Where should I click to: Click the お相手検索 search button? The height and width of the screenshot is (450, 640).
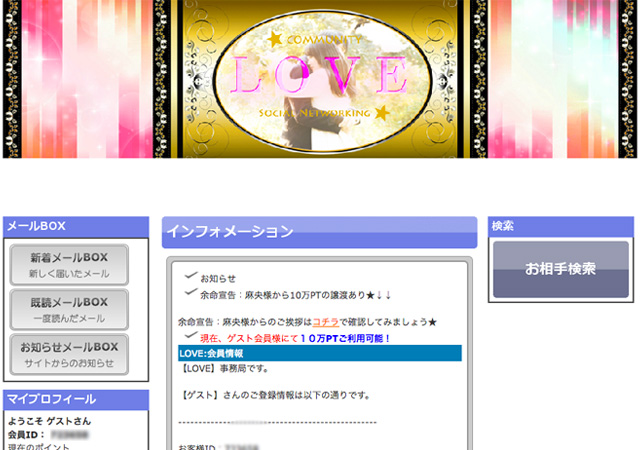click(561, 270)
